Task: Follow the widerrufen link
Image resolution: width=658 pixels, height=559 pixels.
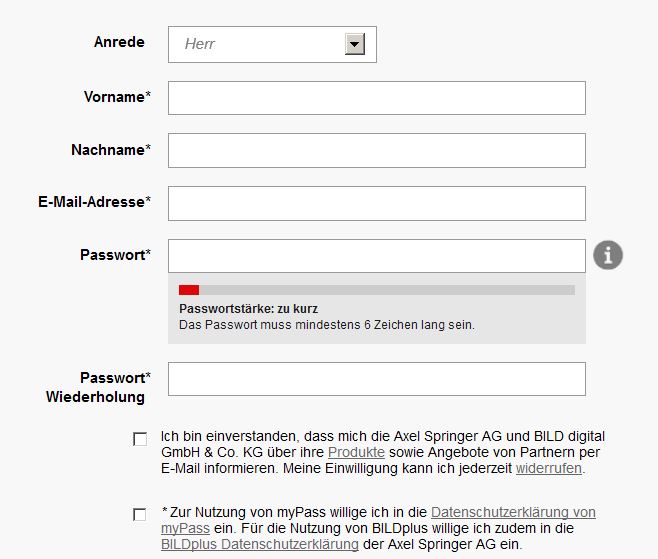Action: coord(548,468)
